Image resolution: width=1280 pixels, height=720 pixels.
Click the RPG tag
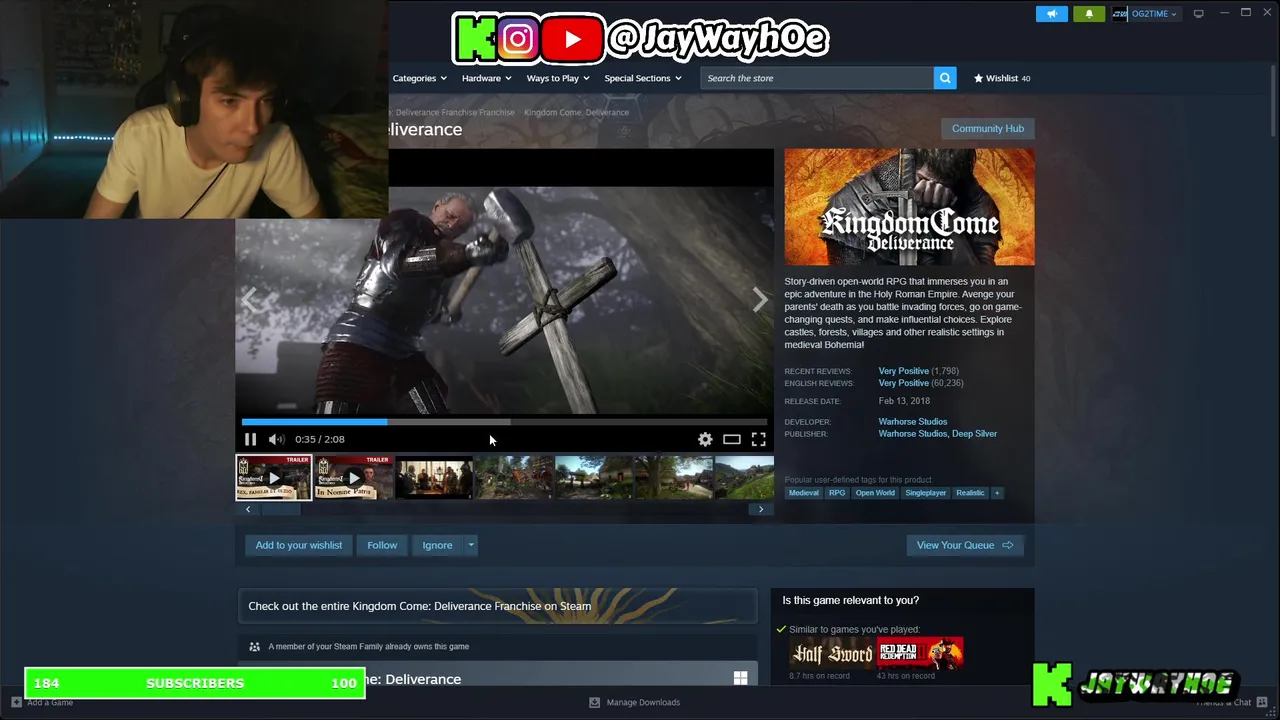click(837, 493)
